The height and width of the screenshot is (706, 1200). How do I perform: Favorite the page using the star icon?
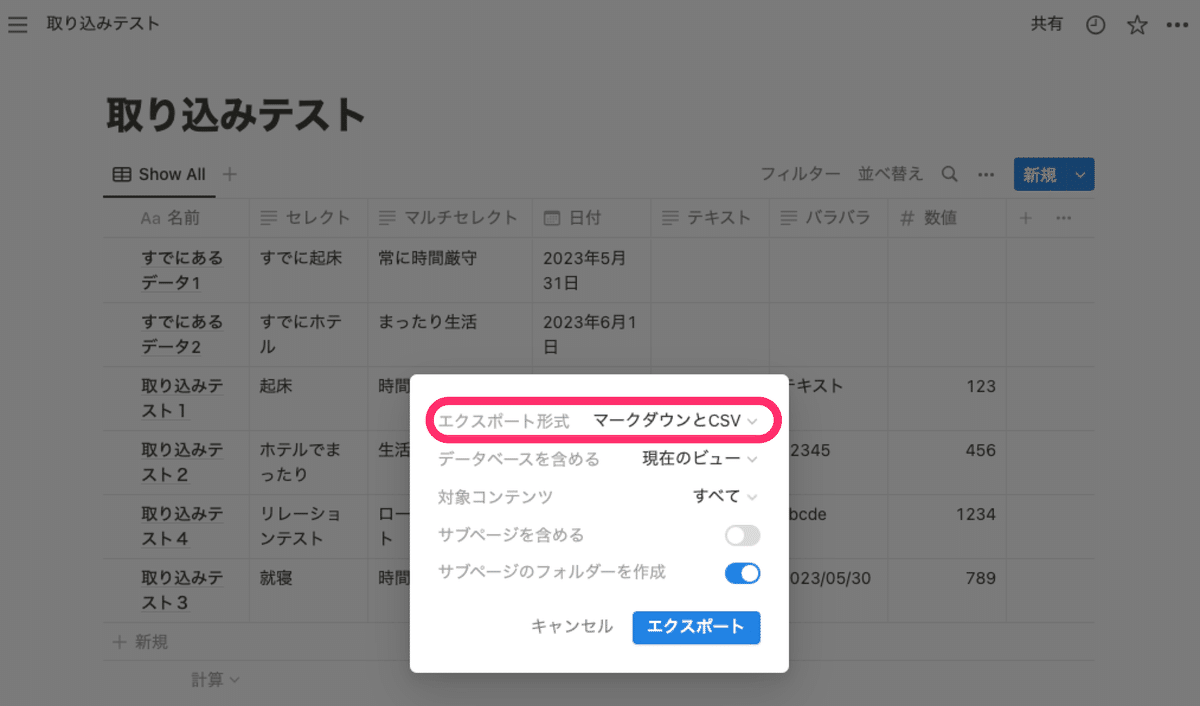point(1136,24)
